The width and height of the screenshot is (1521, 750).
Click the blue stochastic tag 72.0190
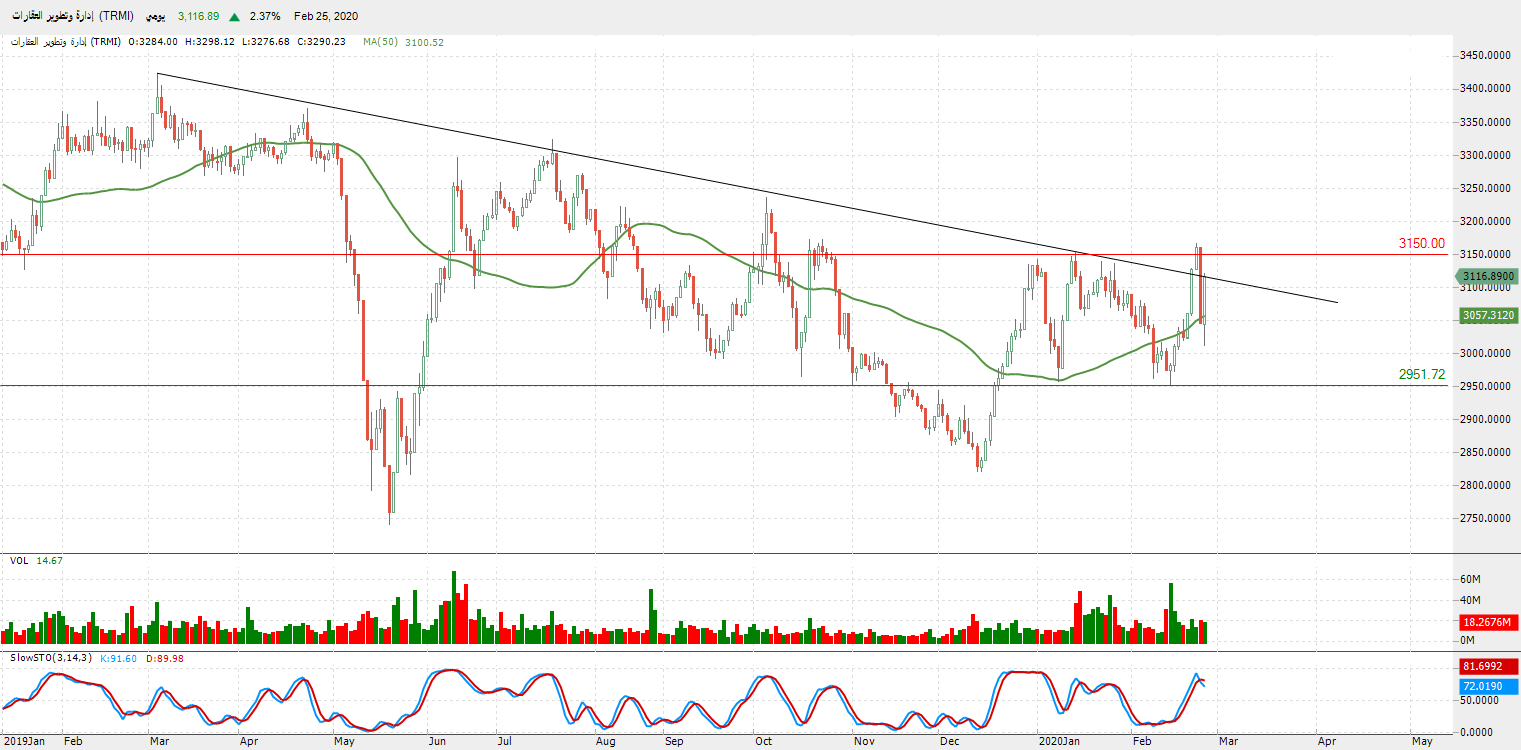(1488, 686)
